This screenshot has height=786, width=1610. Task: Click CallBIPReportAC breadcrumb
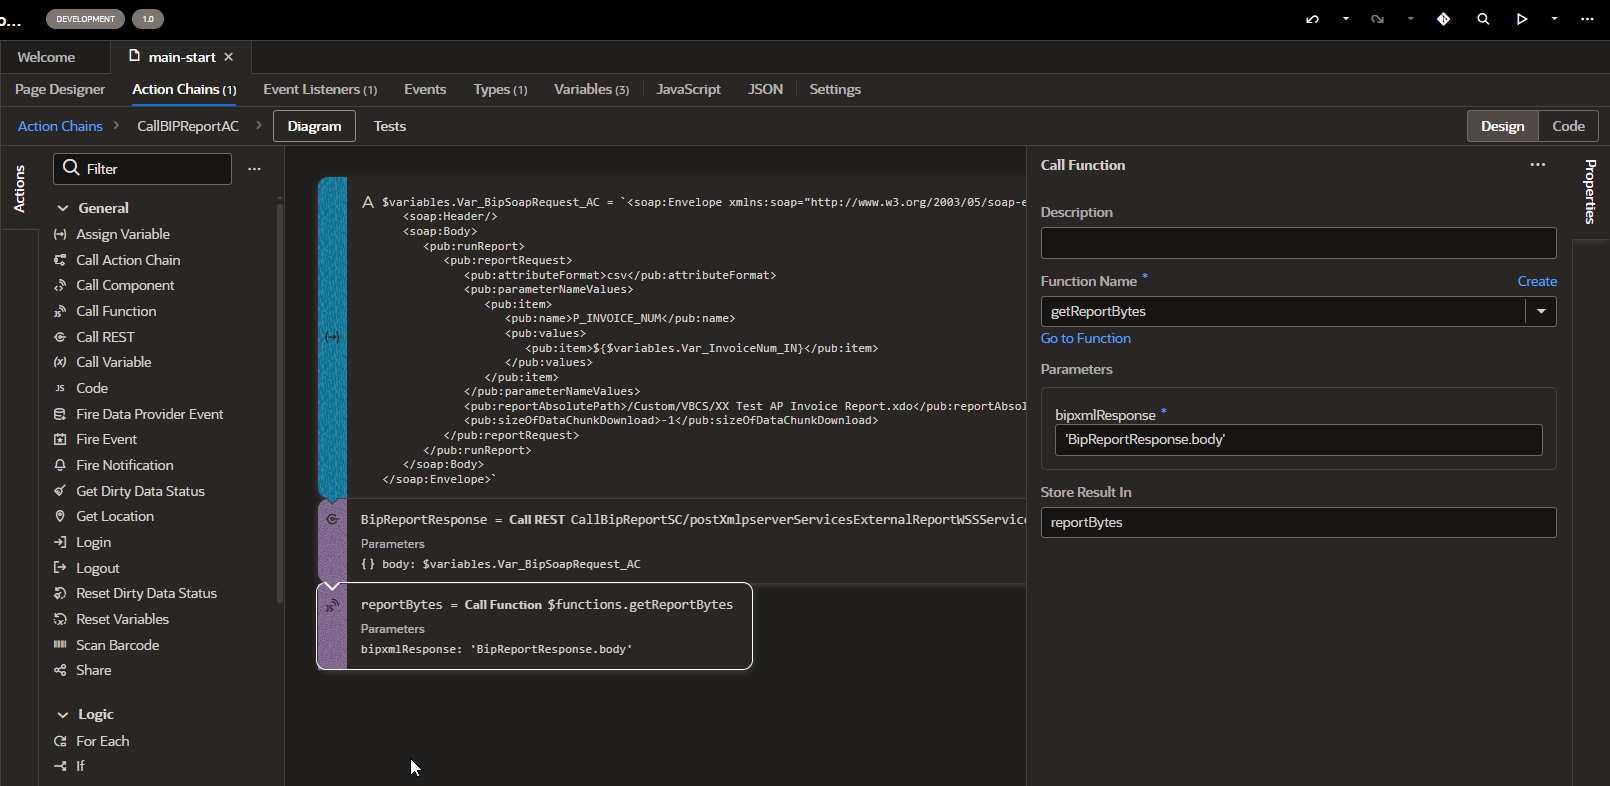point(188,126)
